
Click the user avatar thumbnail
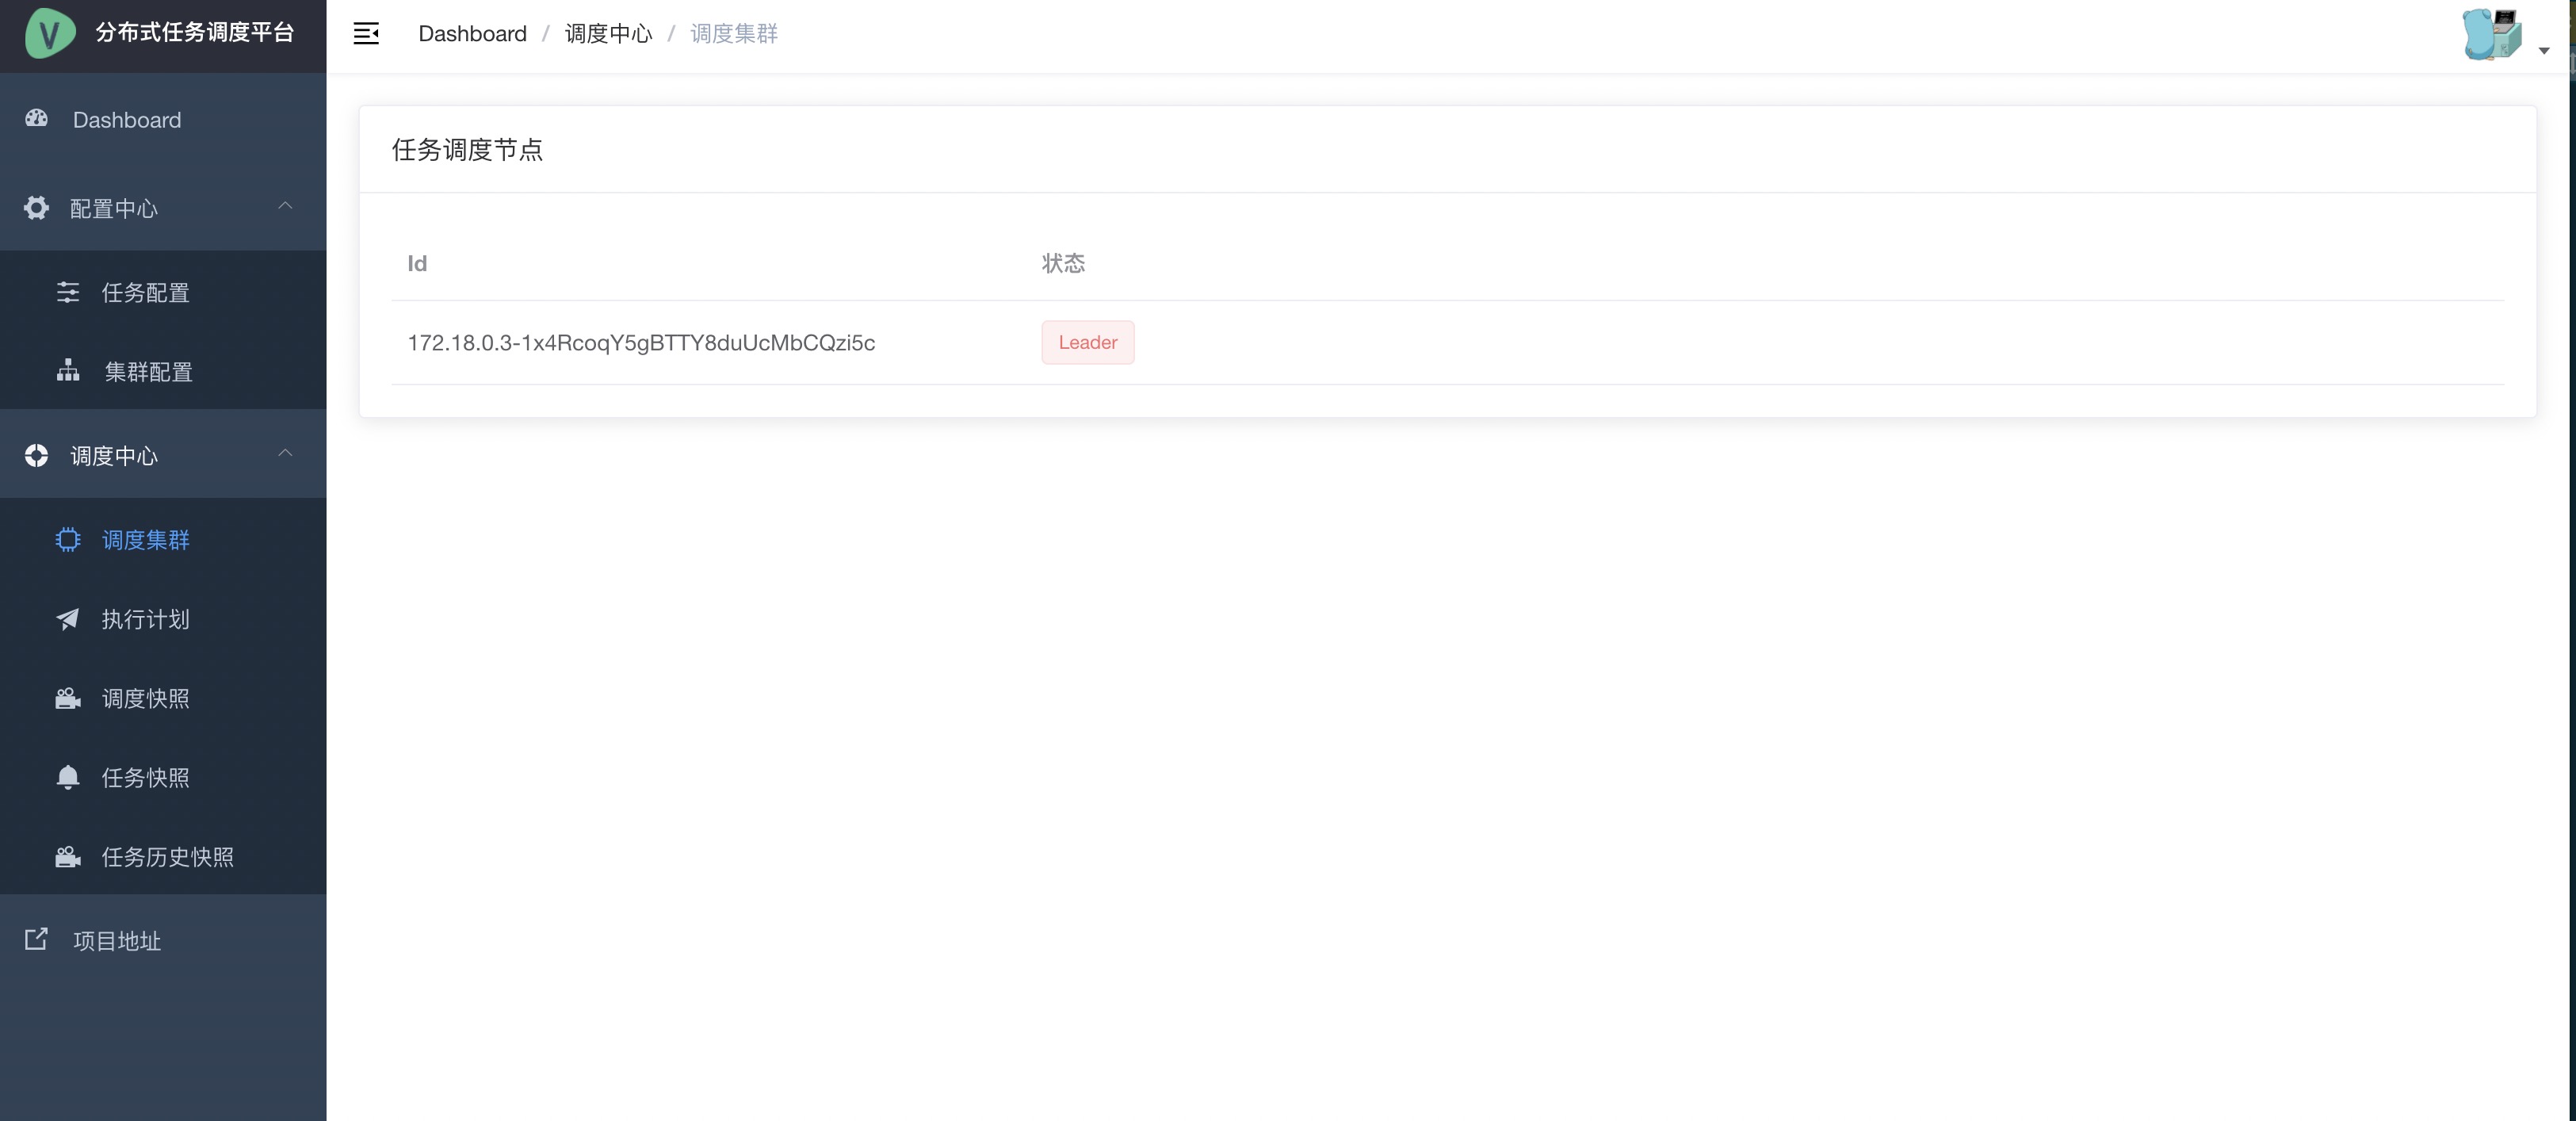coord(2491,35)
